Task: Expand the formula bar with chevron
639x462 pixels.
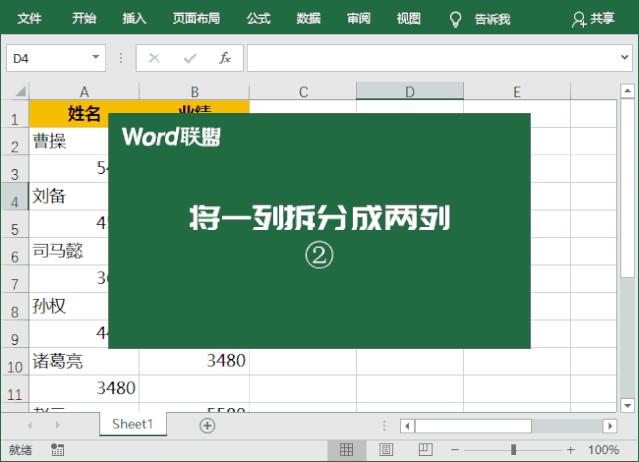Action: [625, 58]
